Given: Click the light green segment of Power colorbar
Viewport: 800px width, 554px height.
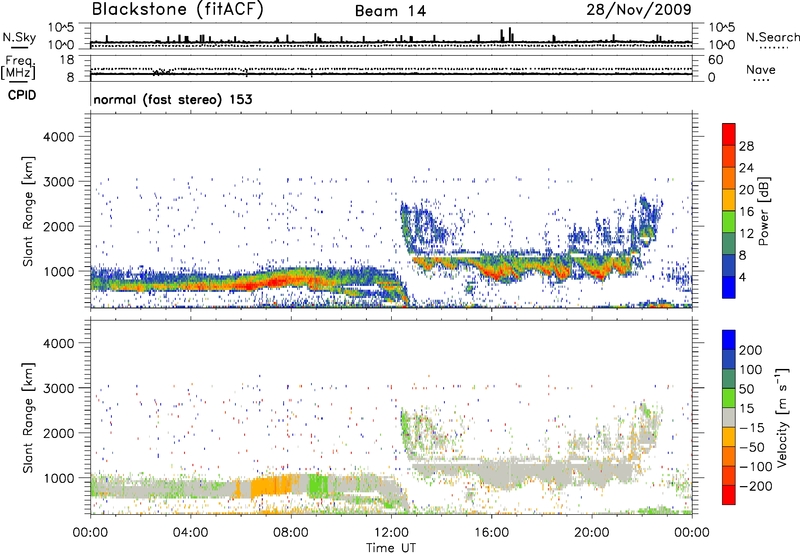Looking at the screenshot, I should point(729,222).
